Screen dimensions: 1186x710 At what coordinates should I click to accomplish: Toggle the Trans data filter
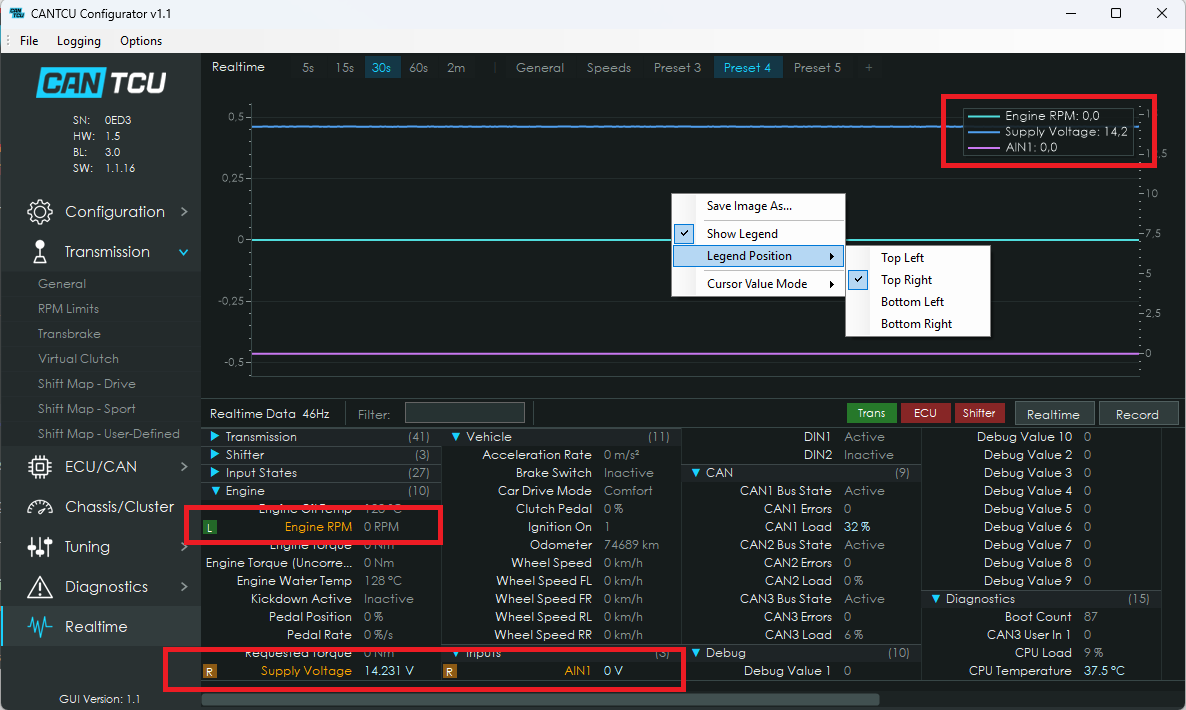pyautogui.click(x=871, y=413)
